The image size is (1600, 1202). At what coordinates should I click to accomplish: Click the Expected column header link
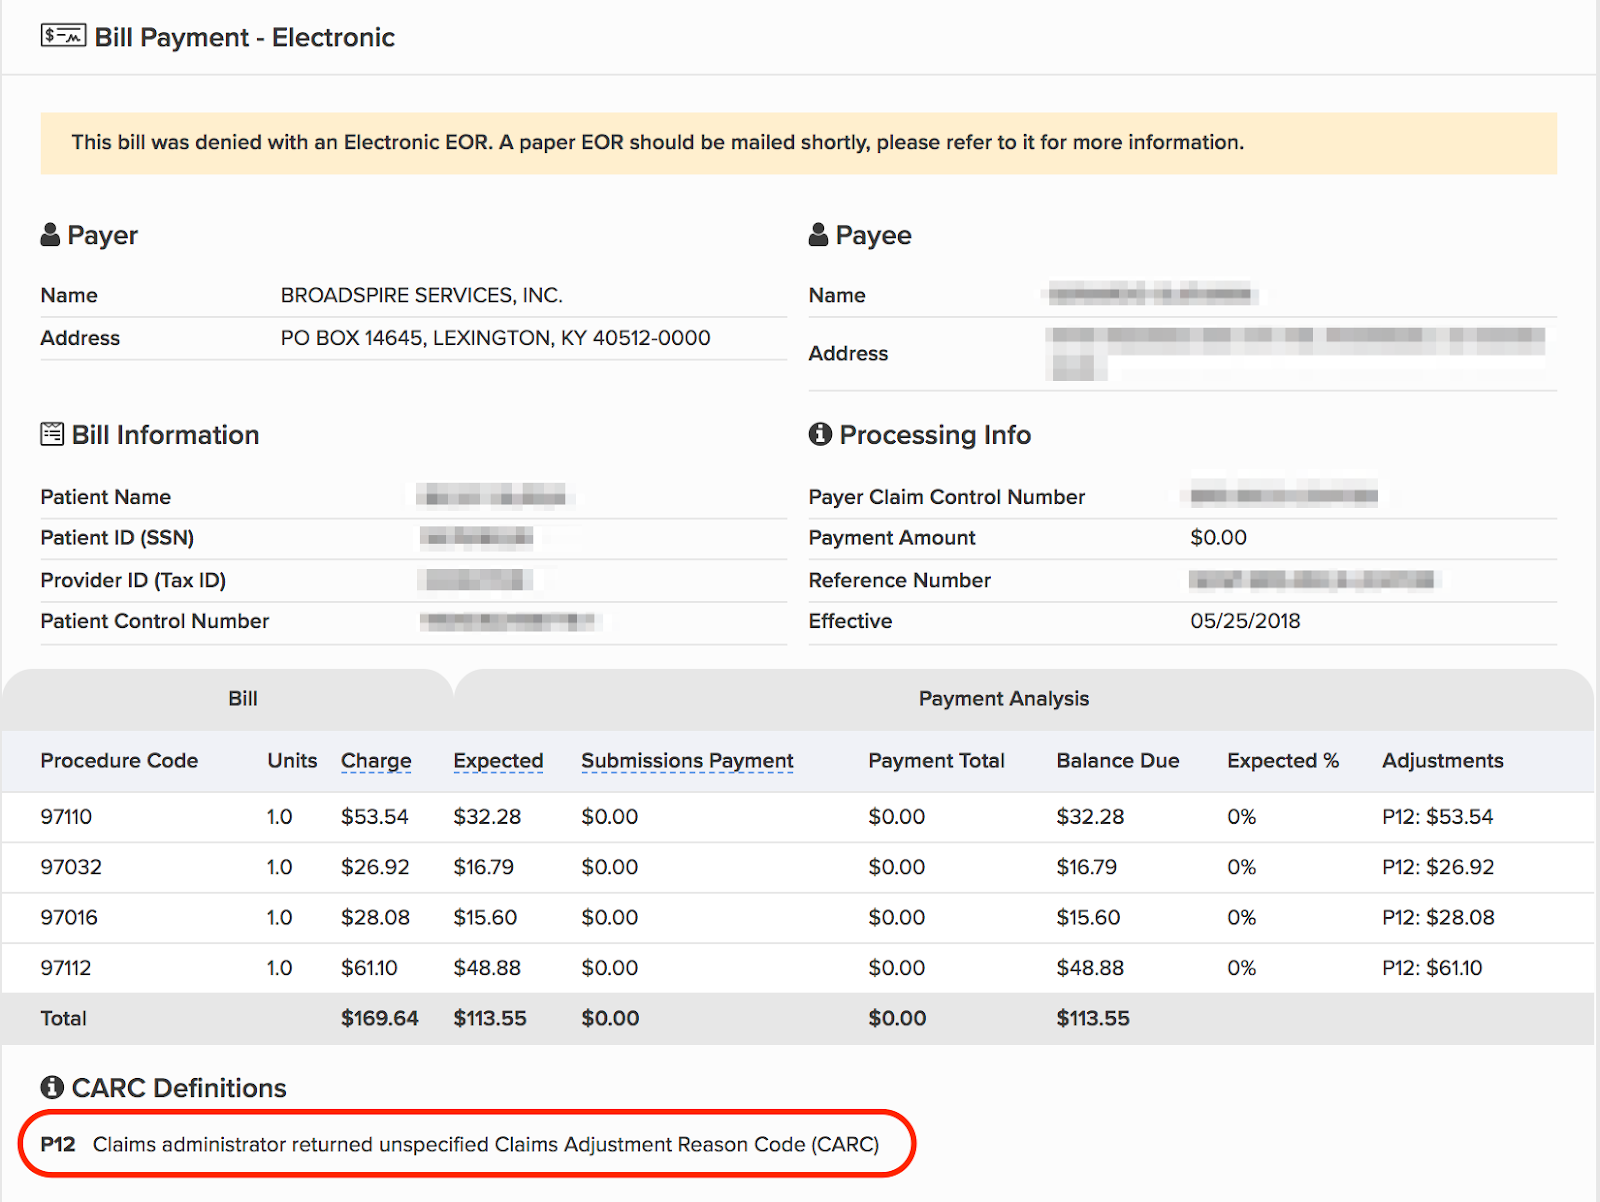[x=497, y=761]
